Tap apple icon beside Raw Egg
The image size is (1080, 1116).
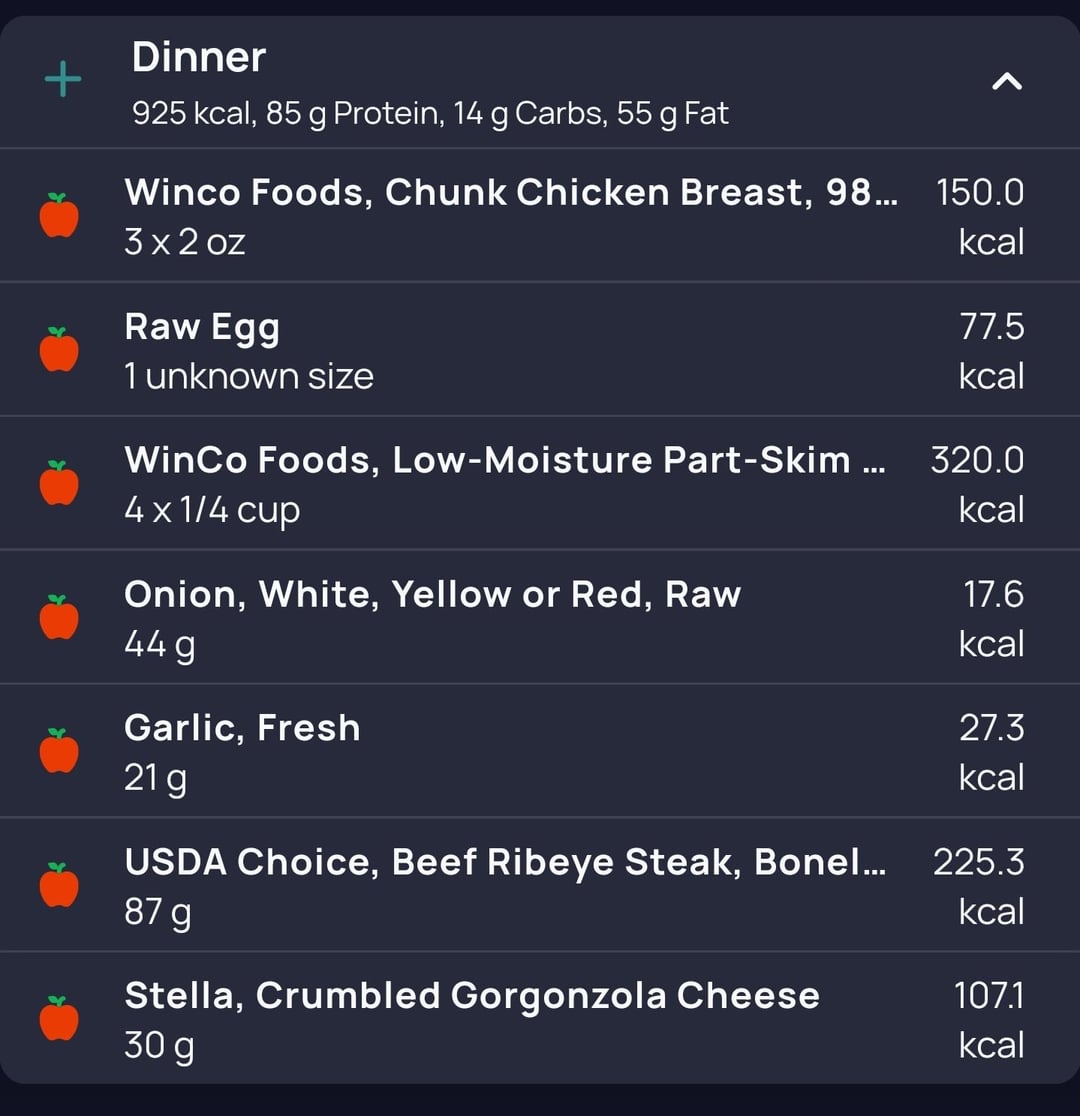click(59, 350)
